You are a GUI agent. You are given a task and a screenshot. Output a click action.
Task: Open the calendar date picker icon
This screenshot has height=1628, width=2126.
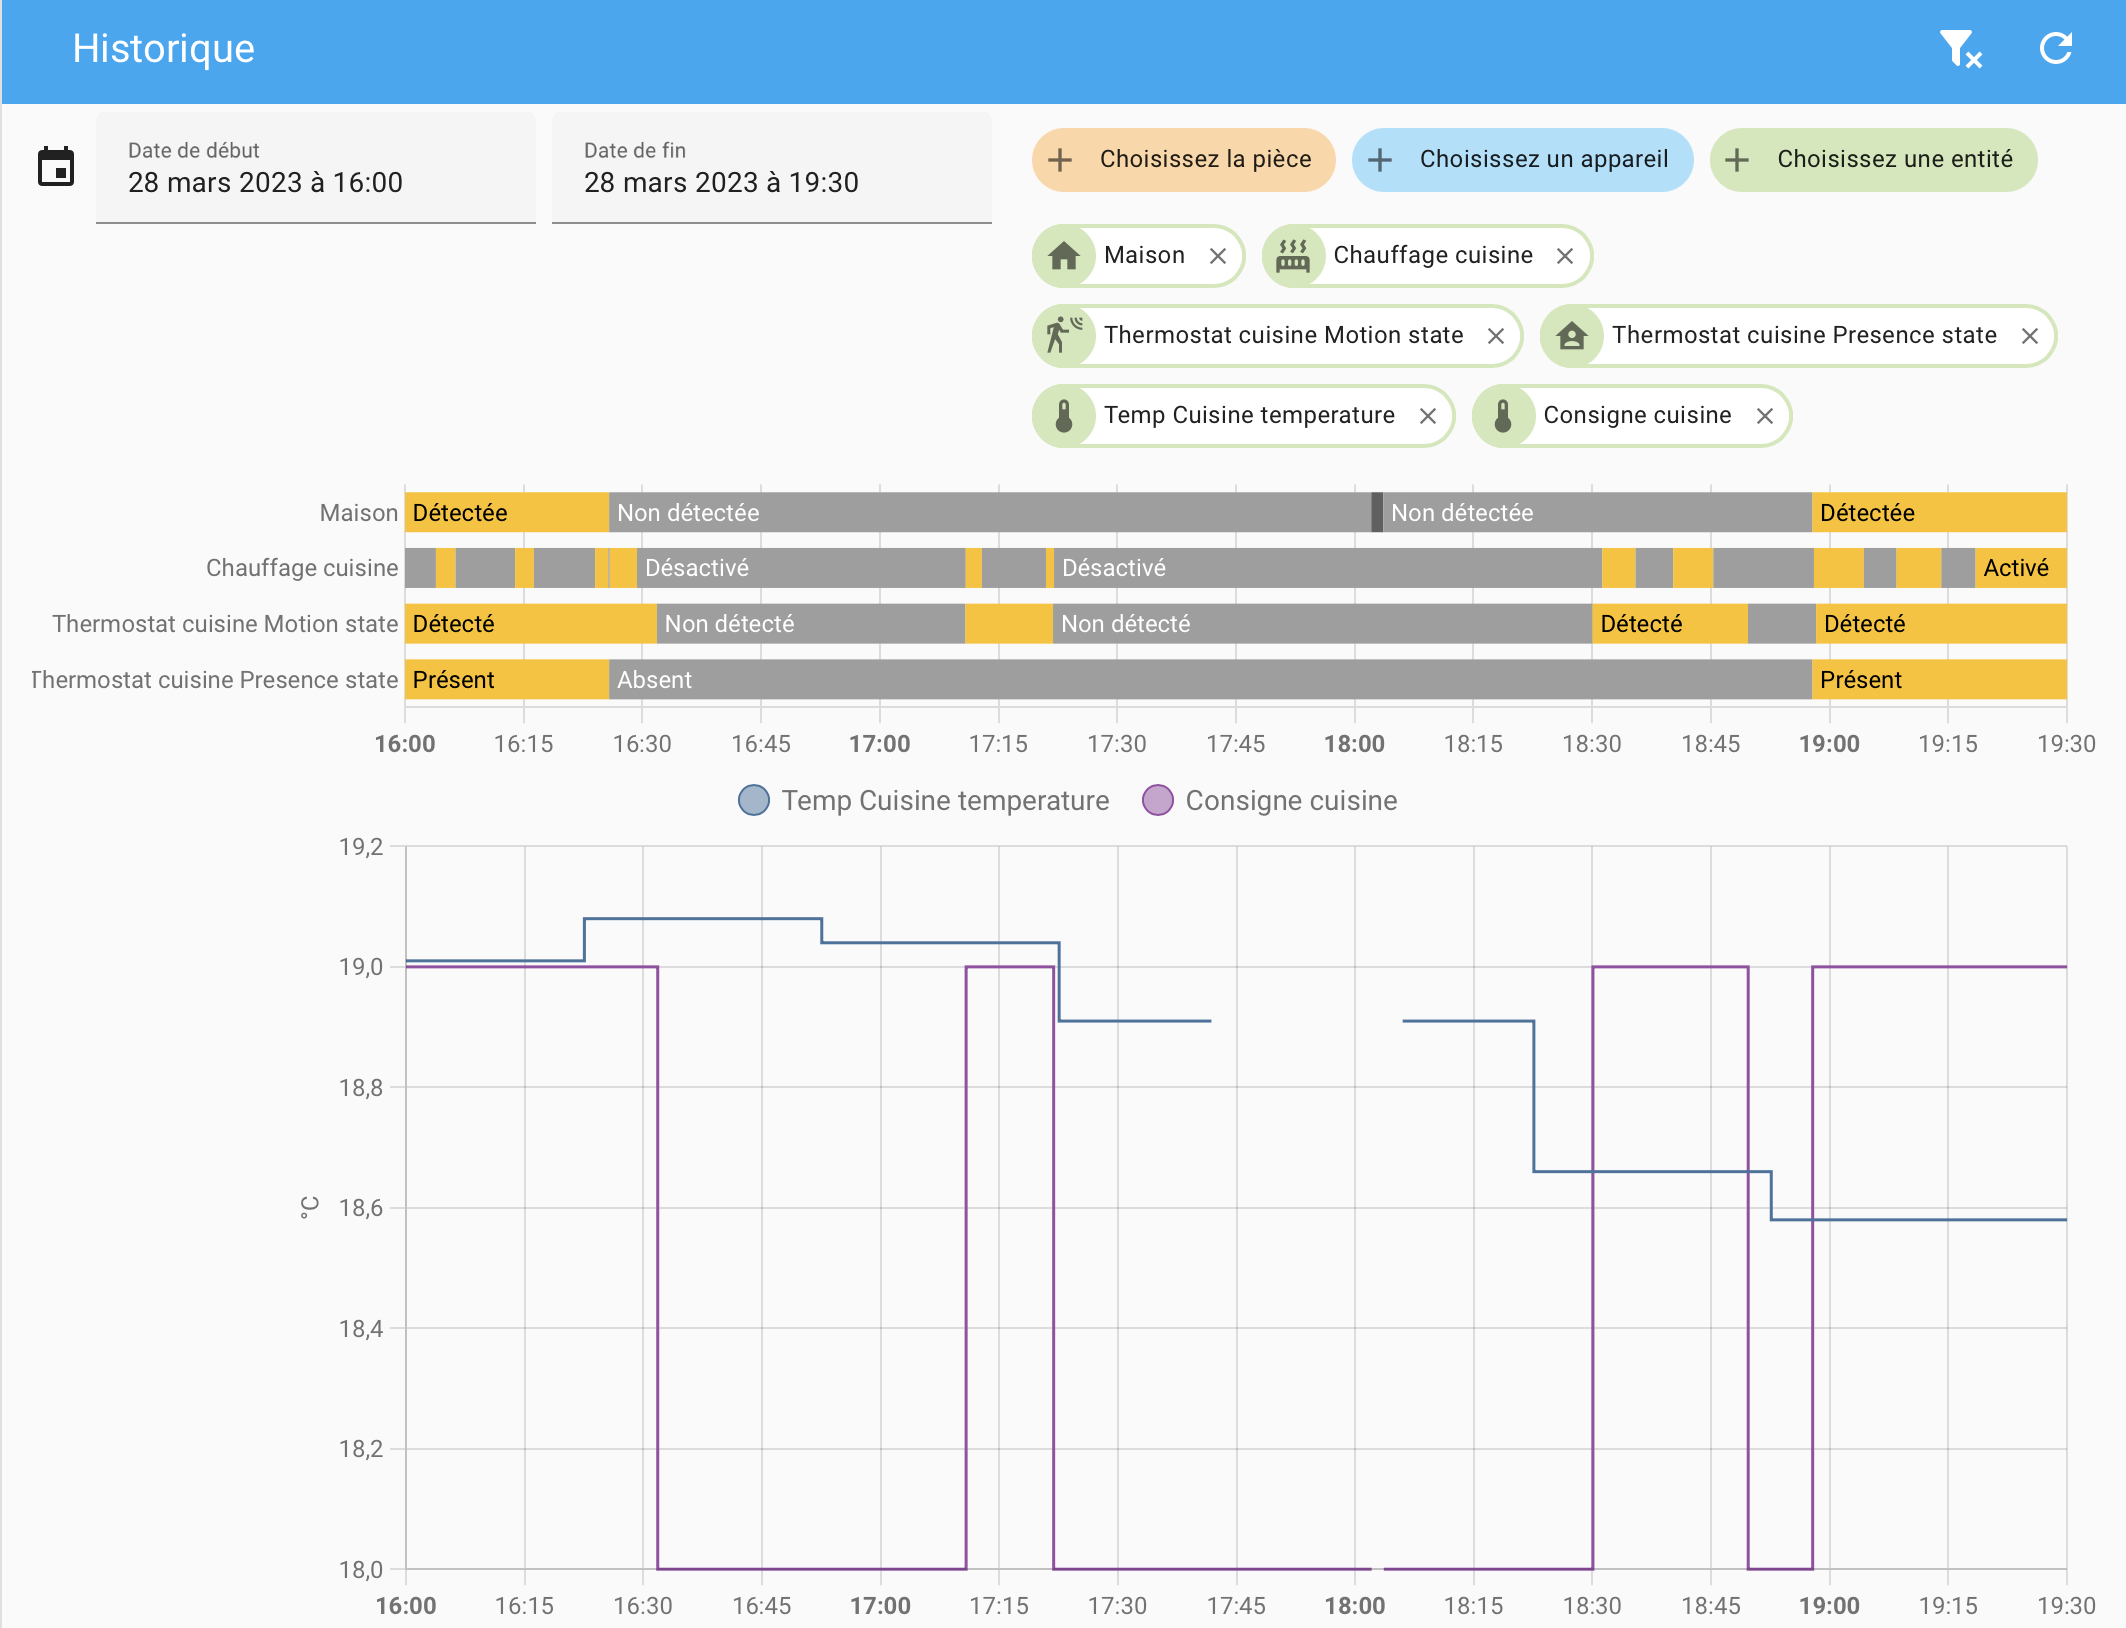56,167
